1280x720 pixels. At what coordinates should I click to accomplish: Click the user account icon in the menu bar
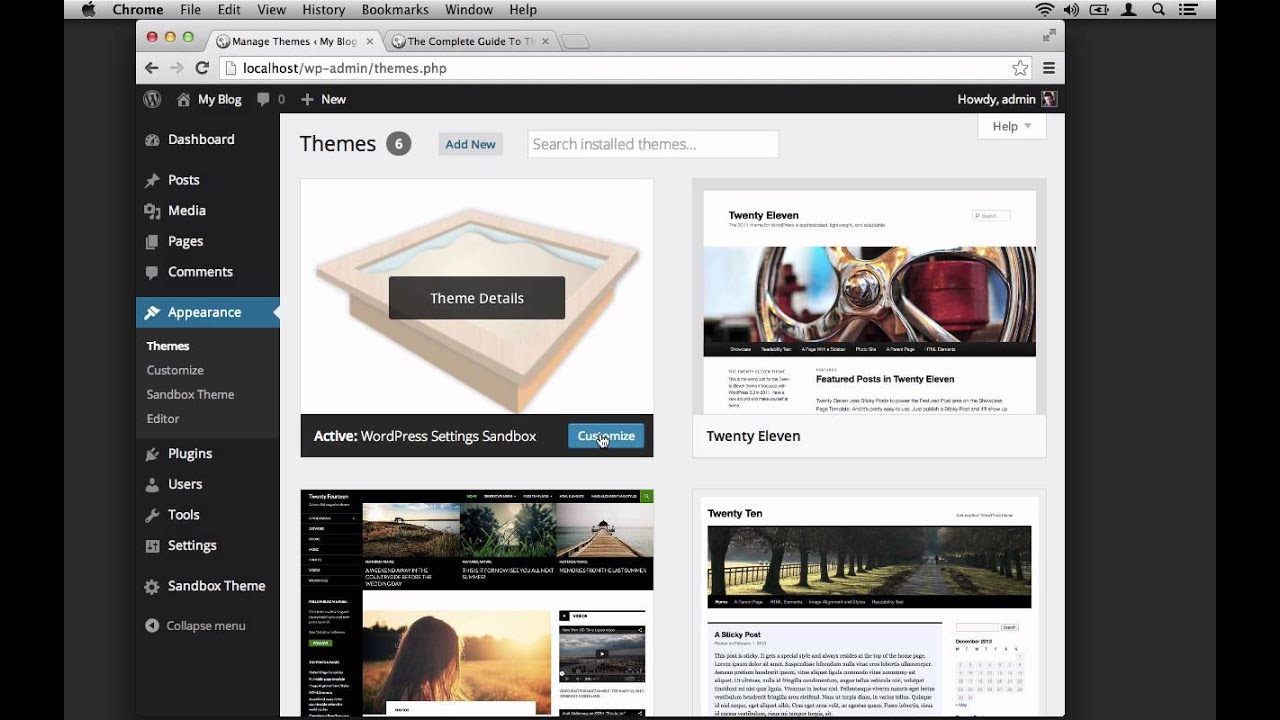(1130, 10)
